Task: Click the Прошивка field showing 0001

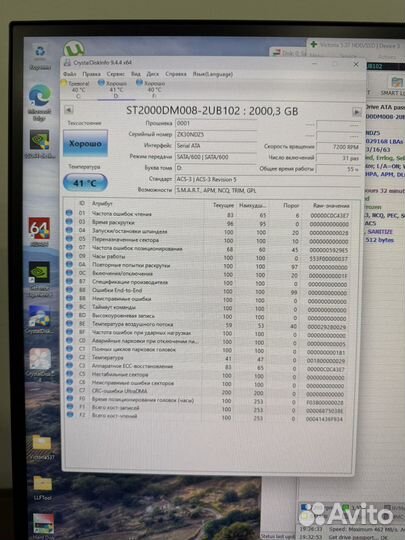Action: (216, 123)
